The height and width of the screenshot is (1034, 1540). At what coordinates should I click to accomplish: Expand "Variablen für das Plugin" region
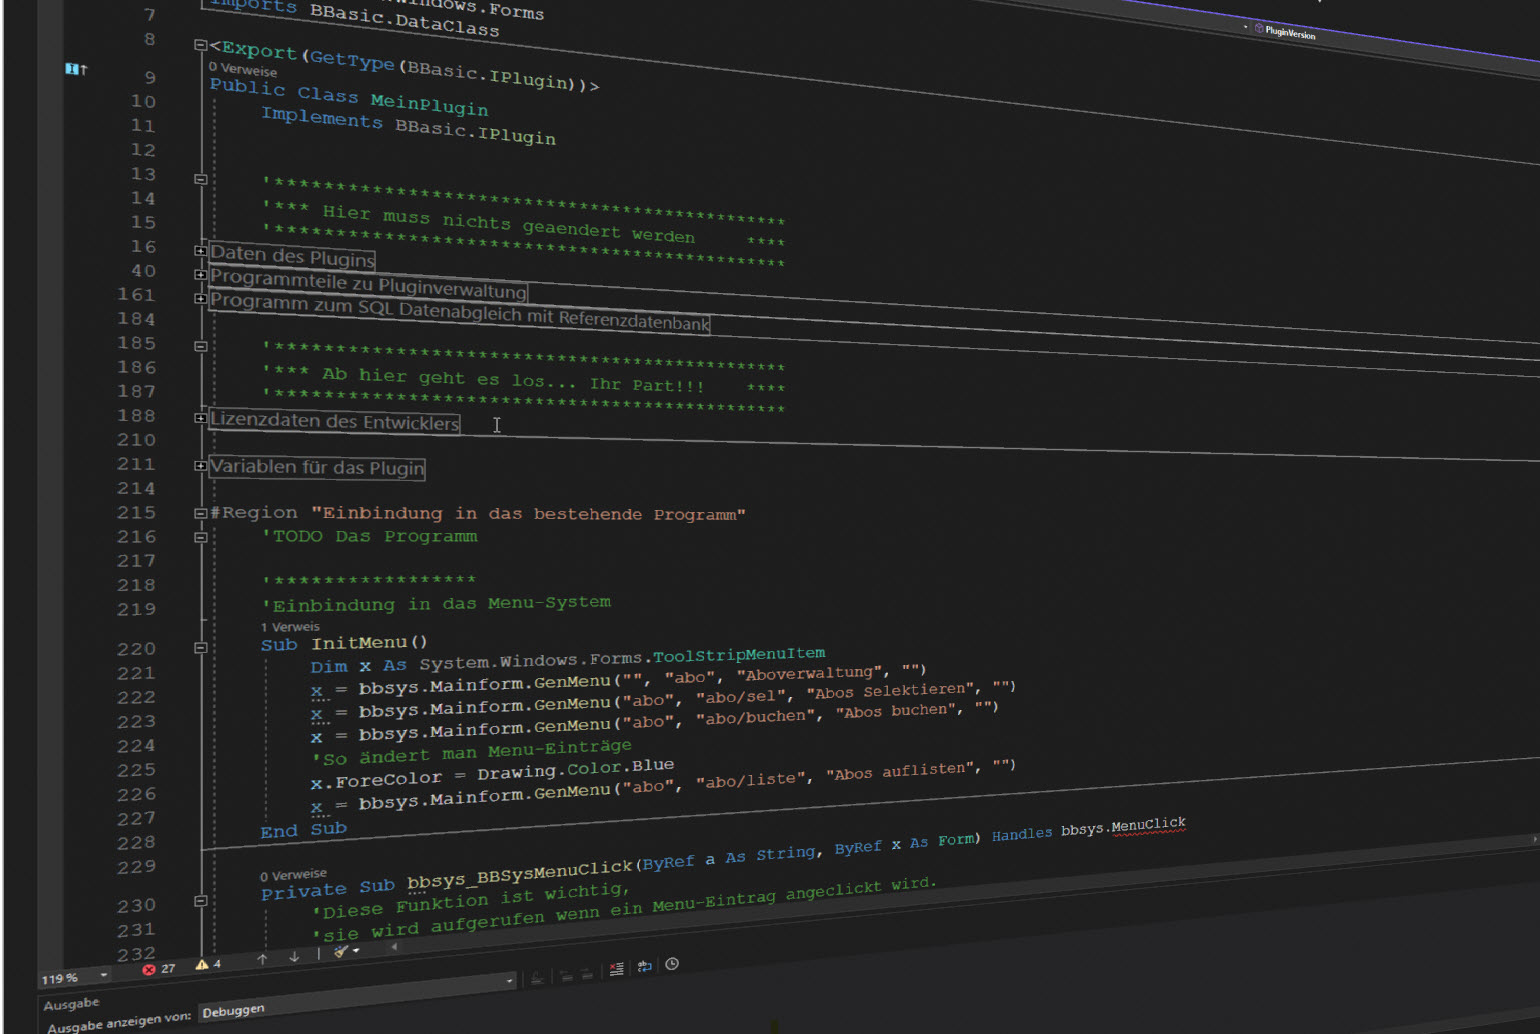tap(200, 466)
